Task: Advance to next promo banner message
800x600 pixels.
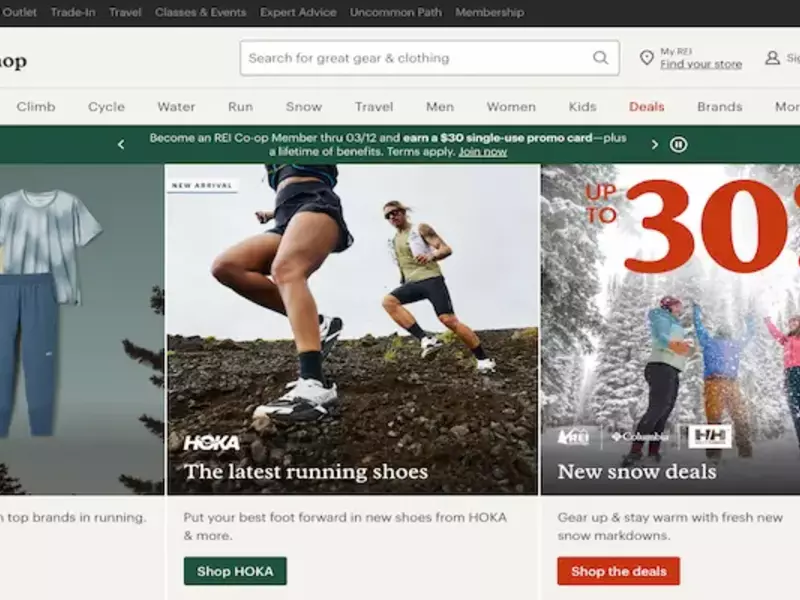Action: tap(655, 145)
